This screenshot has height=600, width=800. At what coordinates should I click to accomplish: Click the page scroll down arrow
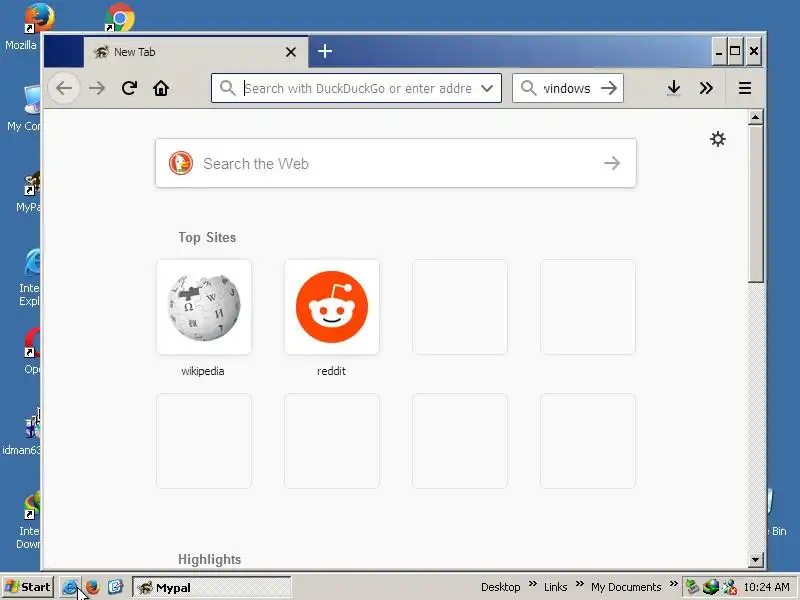click(x=756, y=559)
